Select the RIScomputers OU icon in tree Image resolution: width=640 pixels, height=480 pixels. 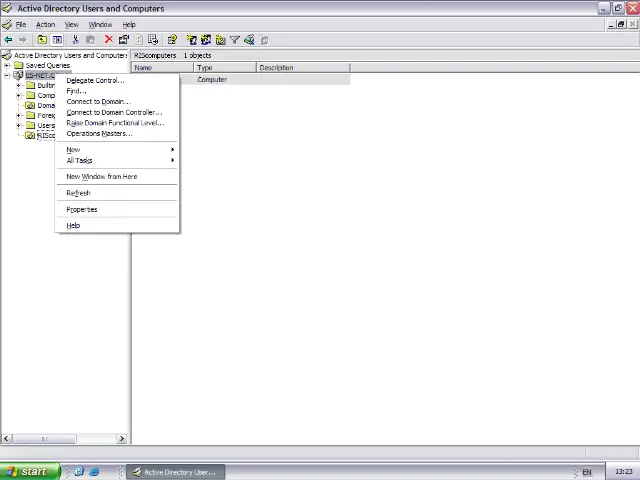[x=30, y=136]
